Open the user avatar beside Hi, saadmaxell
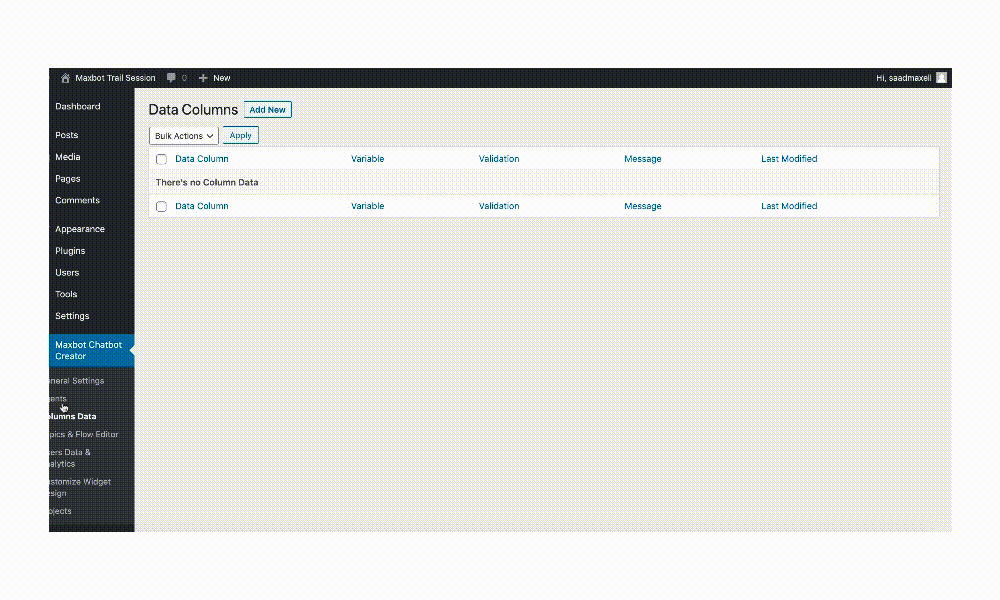The width and height of the screenshot is (1000, 600). 941,78
